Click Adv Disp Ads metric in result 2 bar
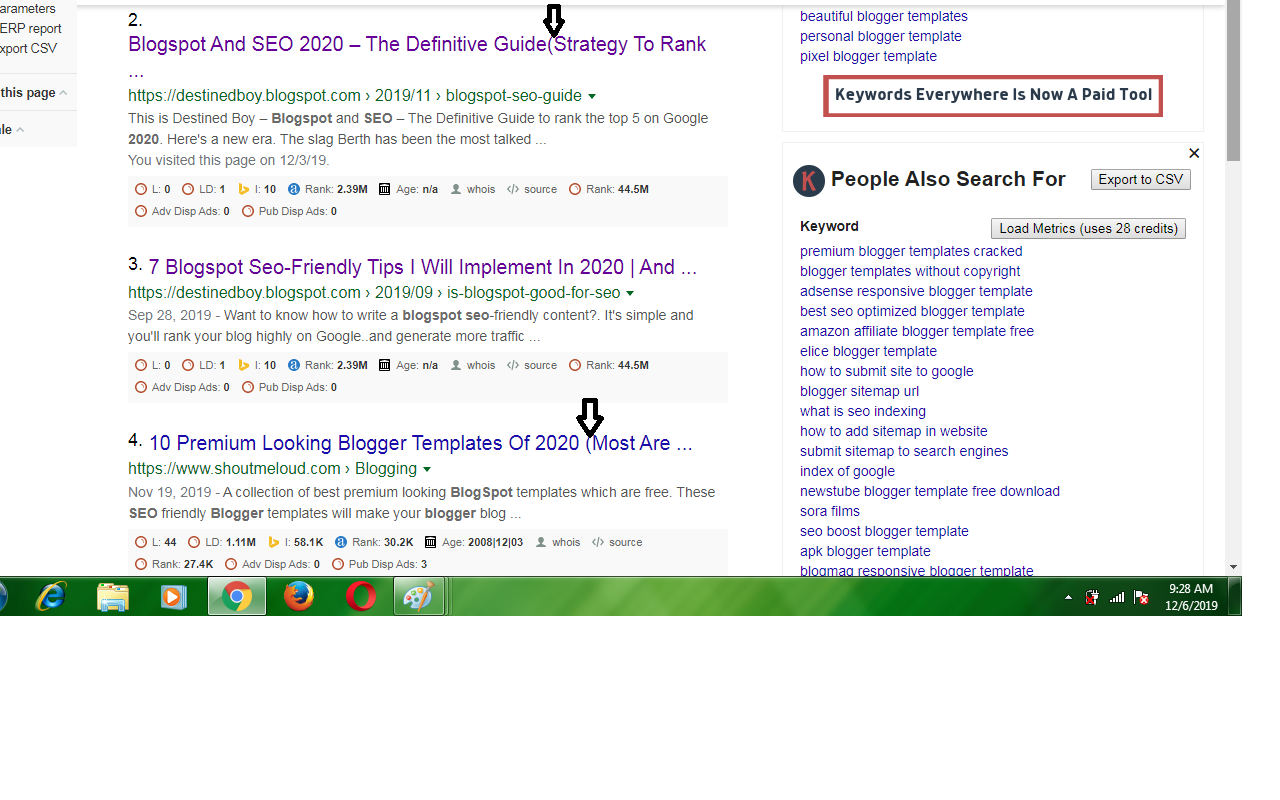Screen dimensions: 1280x800 (x=182, y=211)
